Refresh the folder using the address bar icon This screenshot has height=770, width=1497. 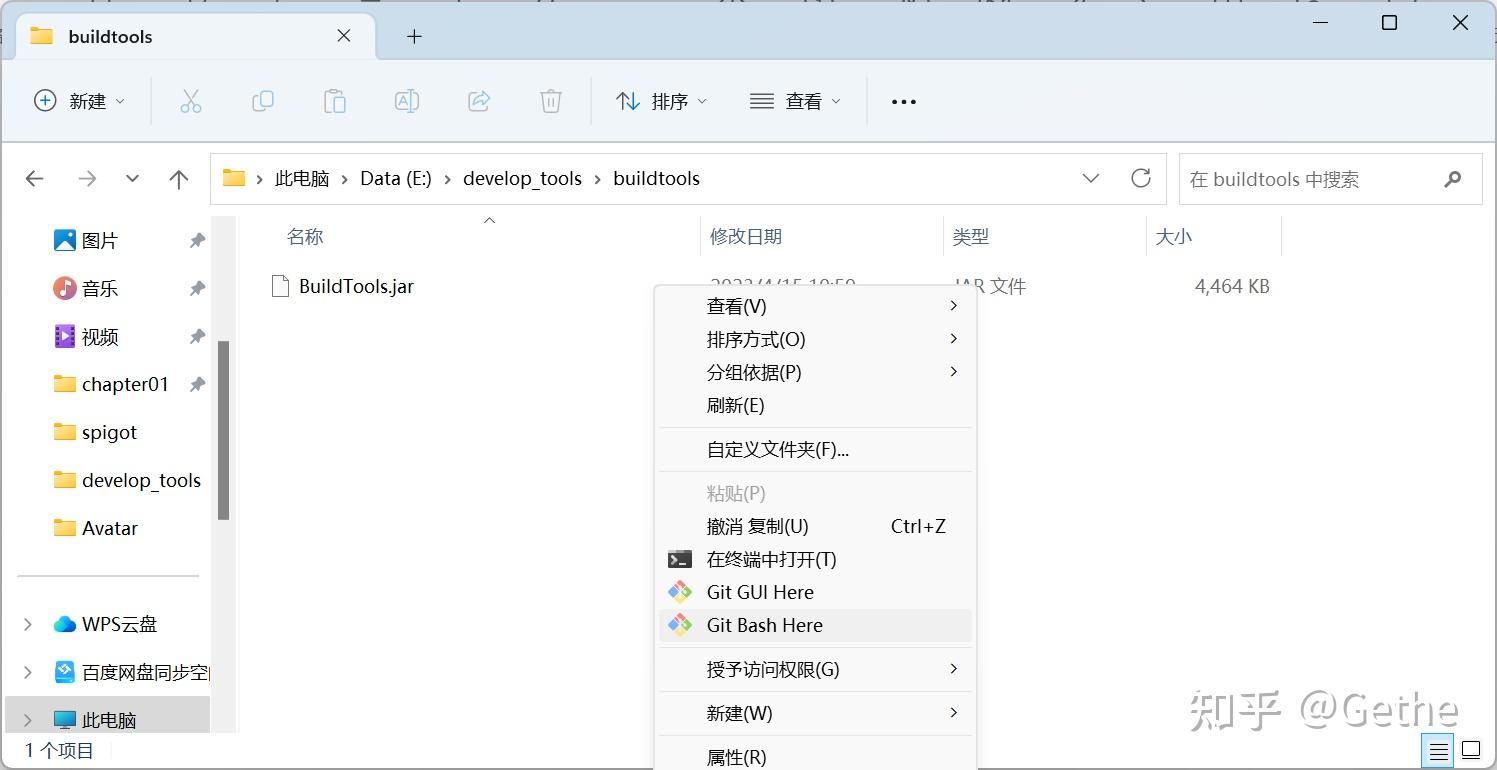pyautogui.click(x=1141, y=178)
